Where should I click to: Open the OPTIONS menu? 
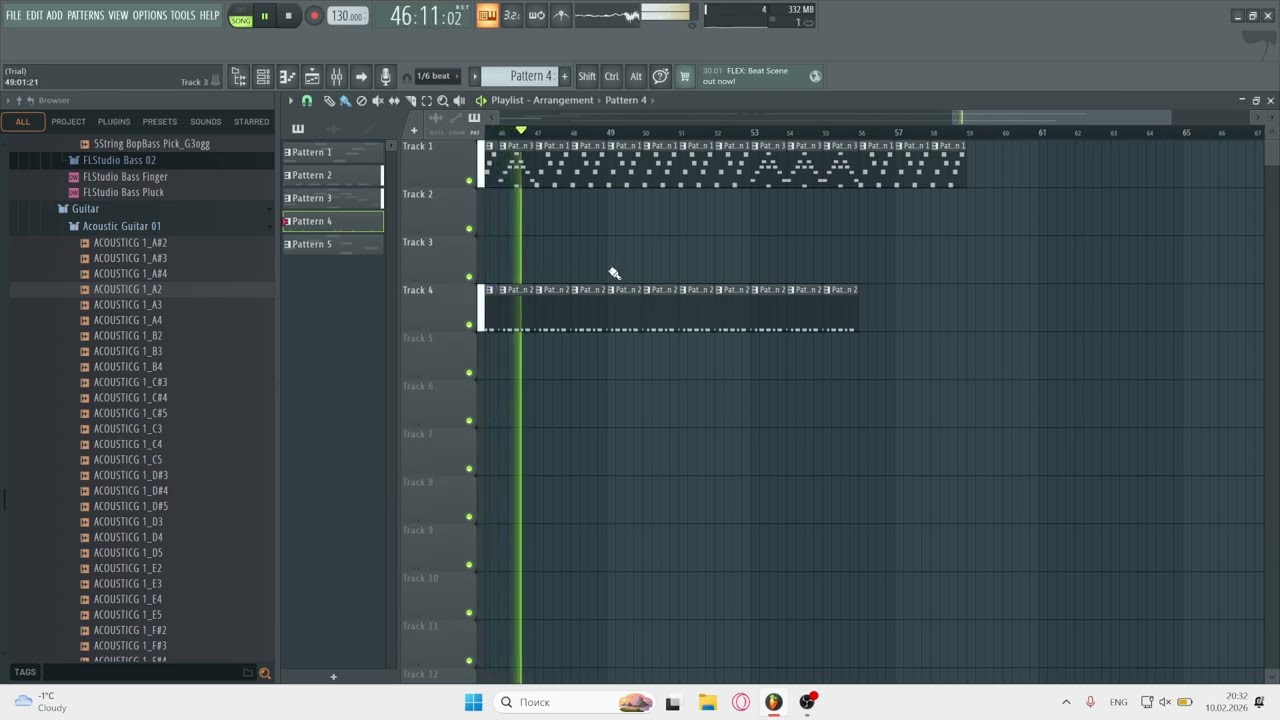[x=150, y=15]
